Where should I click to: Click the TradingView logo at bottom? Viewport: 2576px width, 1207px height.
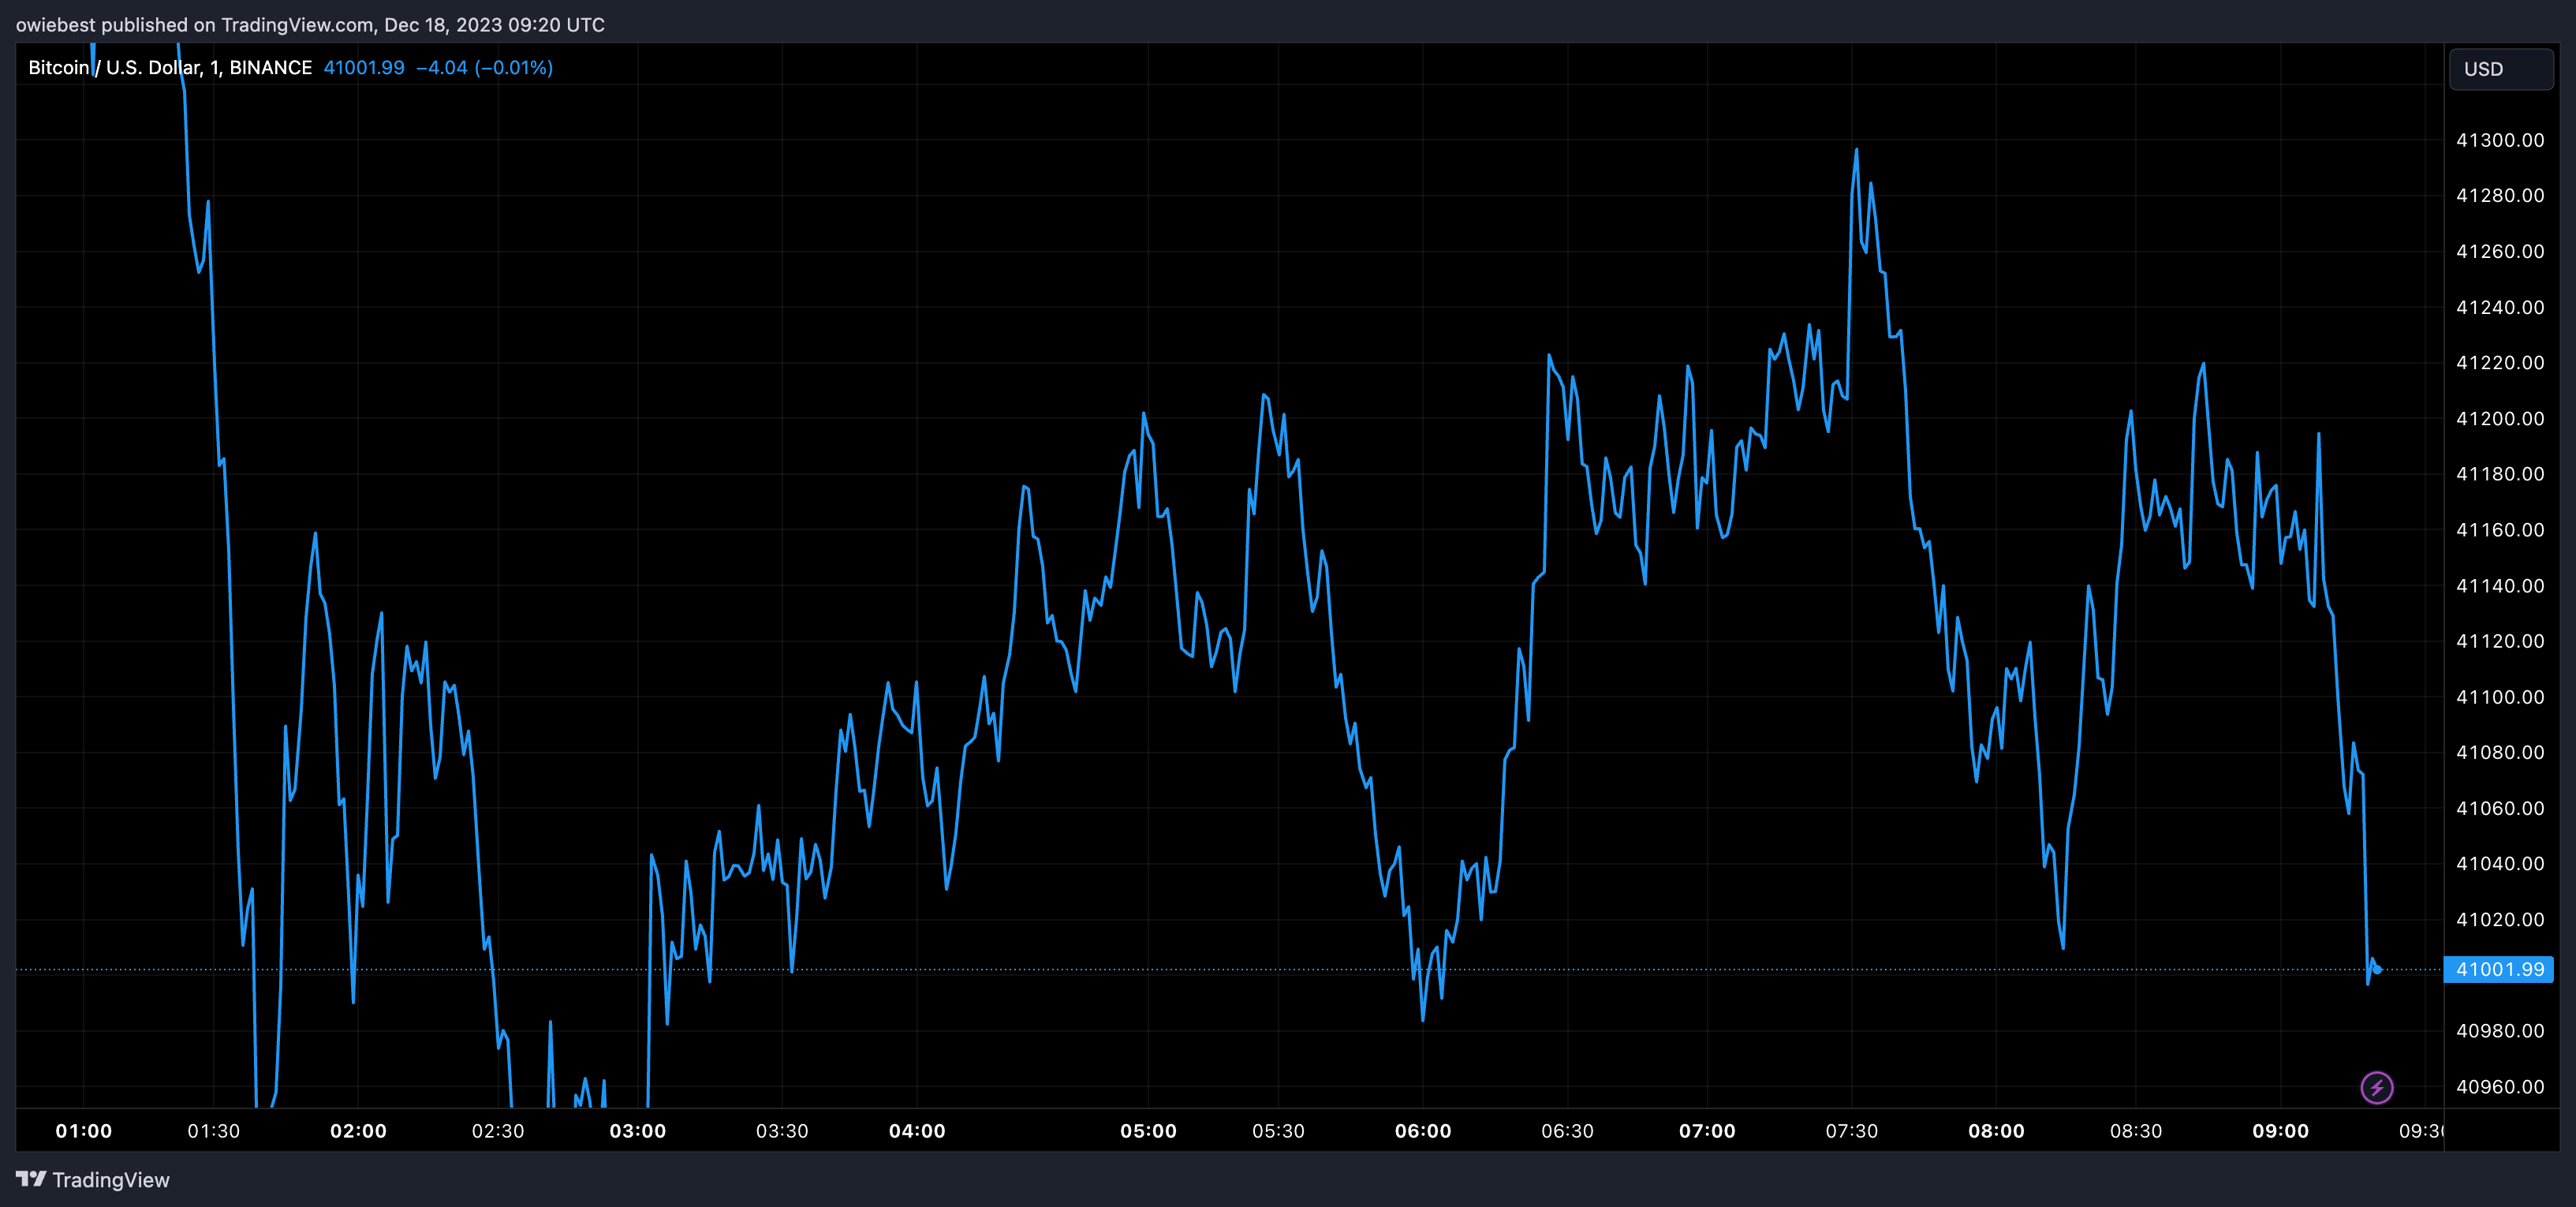coord(93,1180)
